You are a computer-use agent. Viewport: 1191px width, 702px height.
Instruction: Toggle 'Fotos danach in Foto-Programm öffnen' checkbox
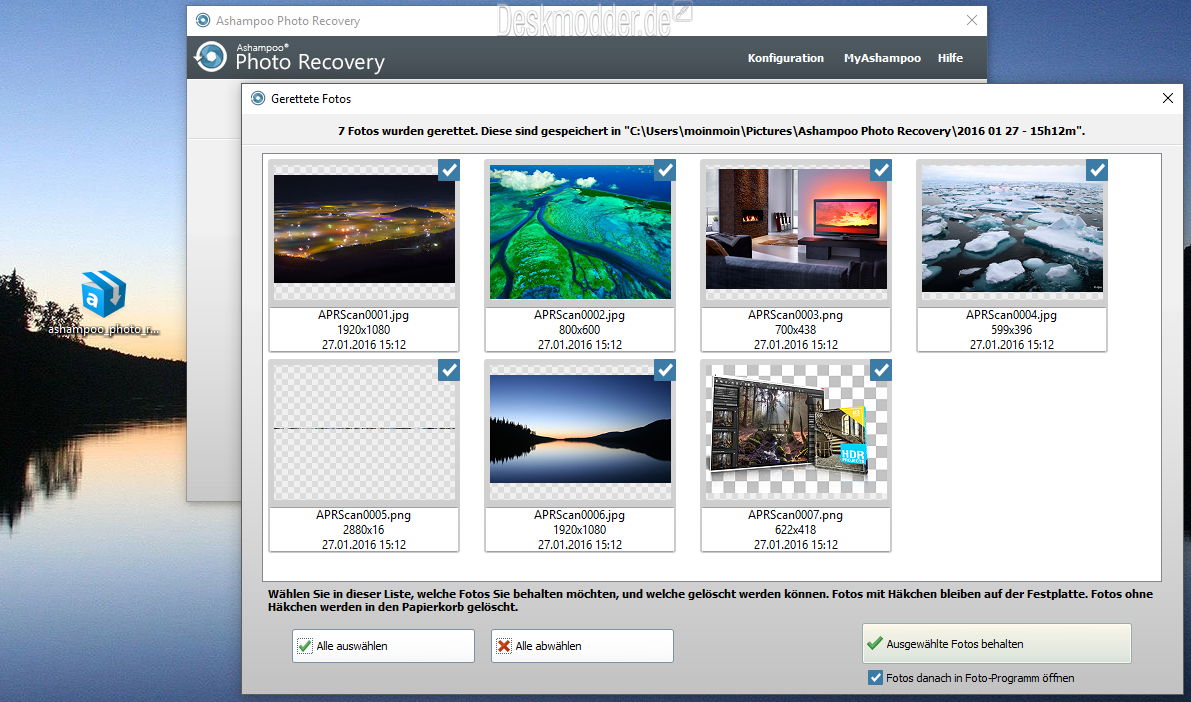[x=875, y=678]
